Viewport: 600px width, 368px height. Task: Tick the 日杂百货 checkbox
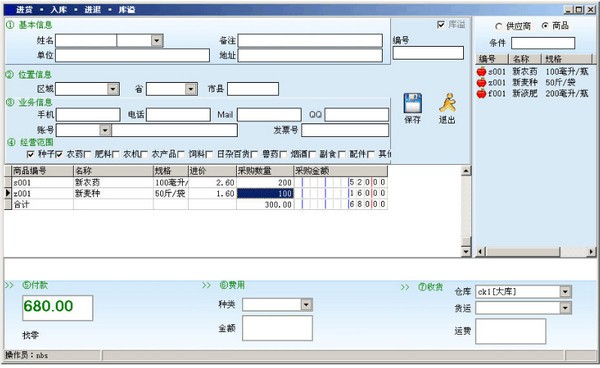(x=209, y=154)
